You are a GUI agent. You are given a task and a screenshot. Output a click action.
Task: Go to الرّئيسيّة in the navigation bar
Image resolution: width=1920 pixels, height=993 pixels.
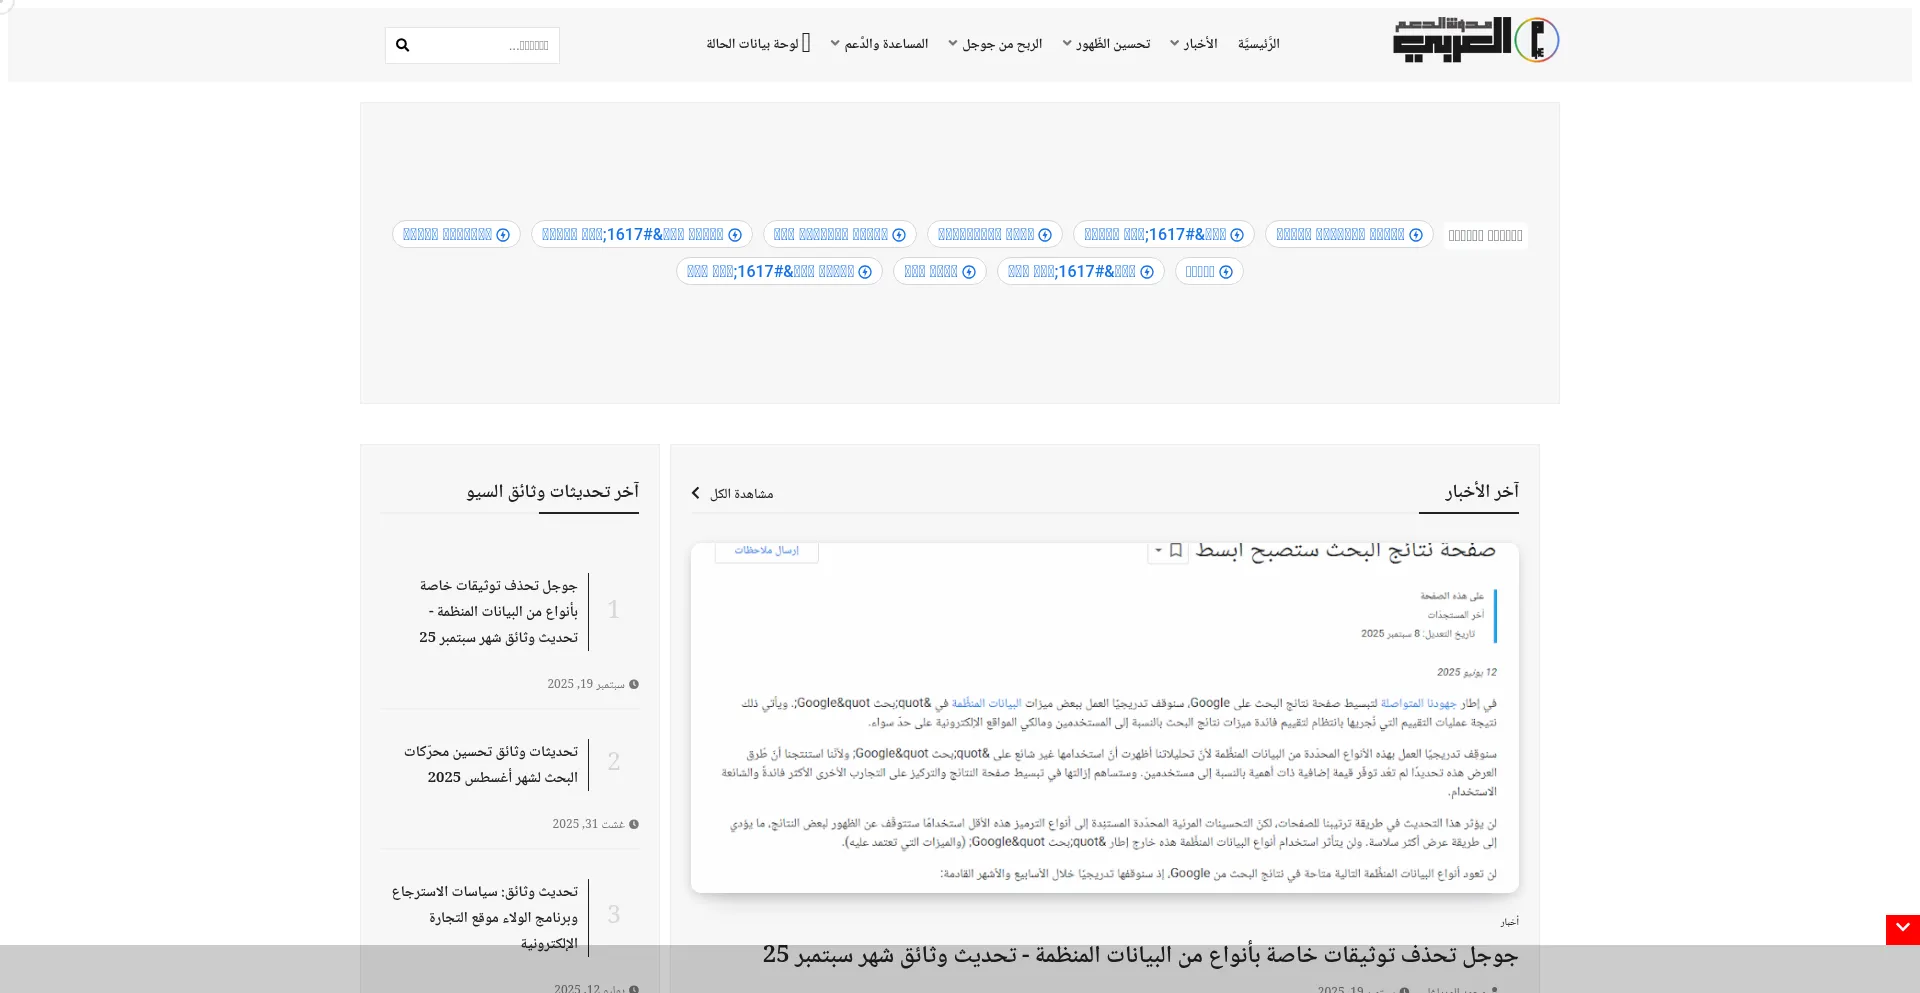[x=1258, y=44]
